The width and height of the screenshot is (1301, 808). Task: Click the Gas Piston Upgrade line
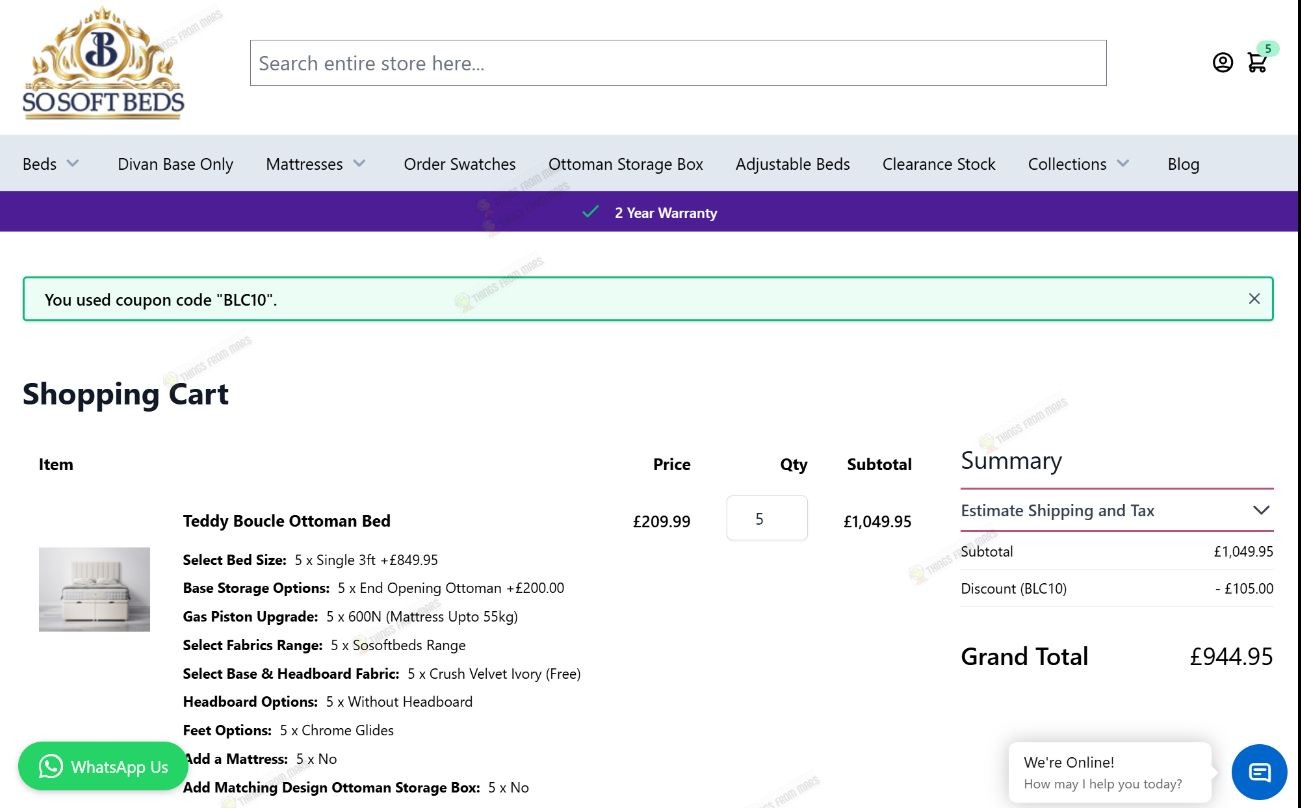point(350,616)
